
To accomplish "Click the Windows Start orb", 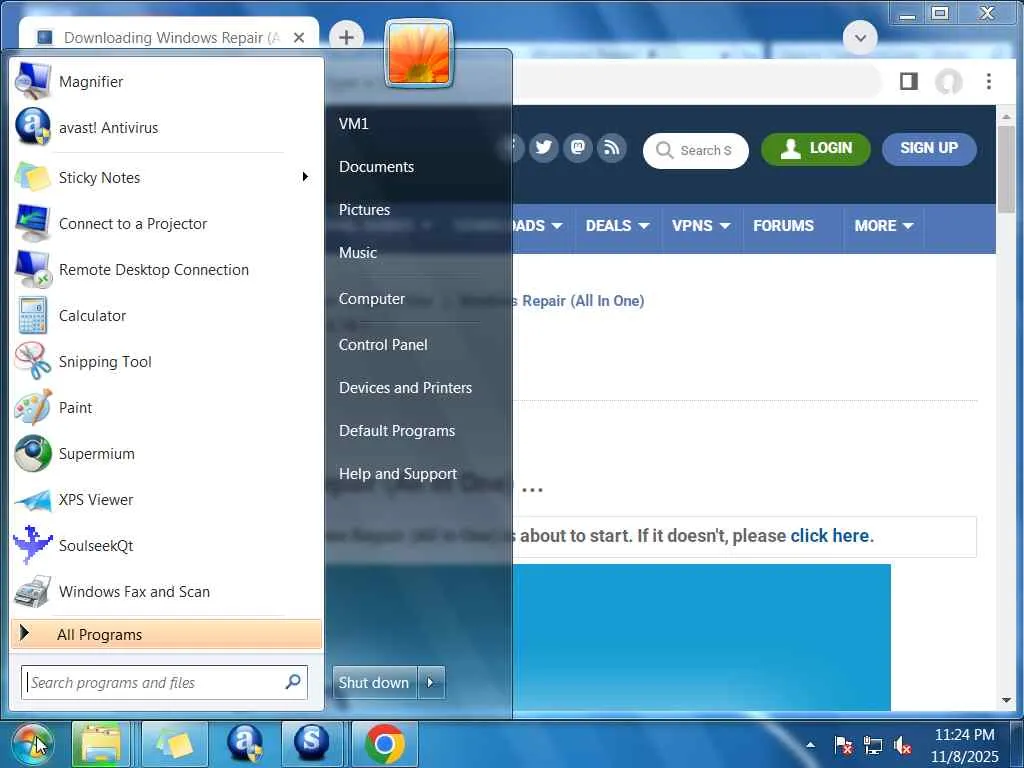I will [32, 744].
